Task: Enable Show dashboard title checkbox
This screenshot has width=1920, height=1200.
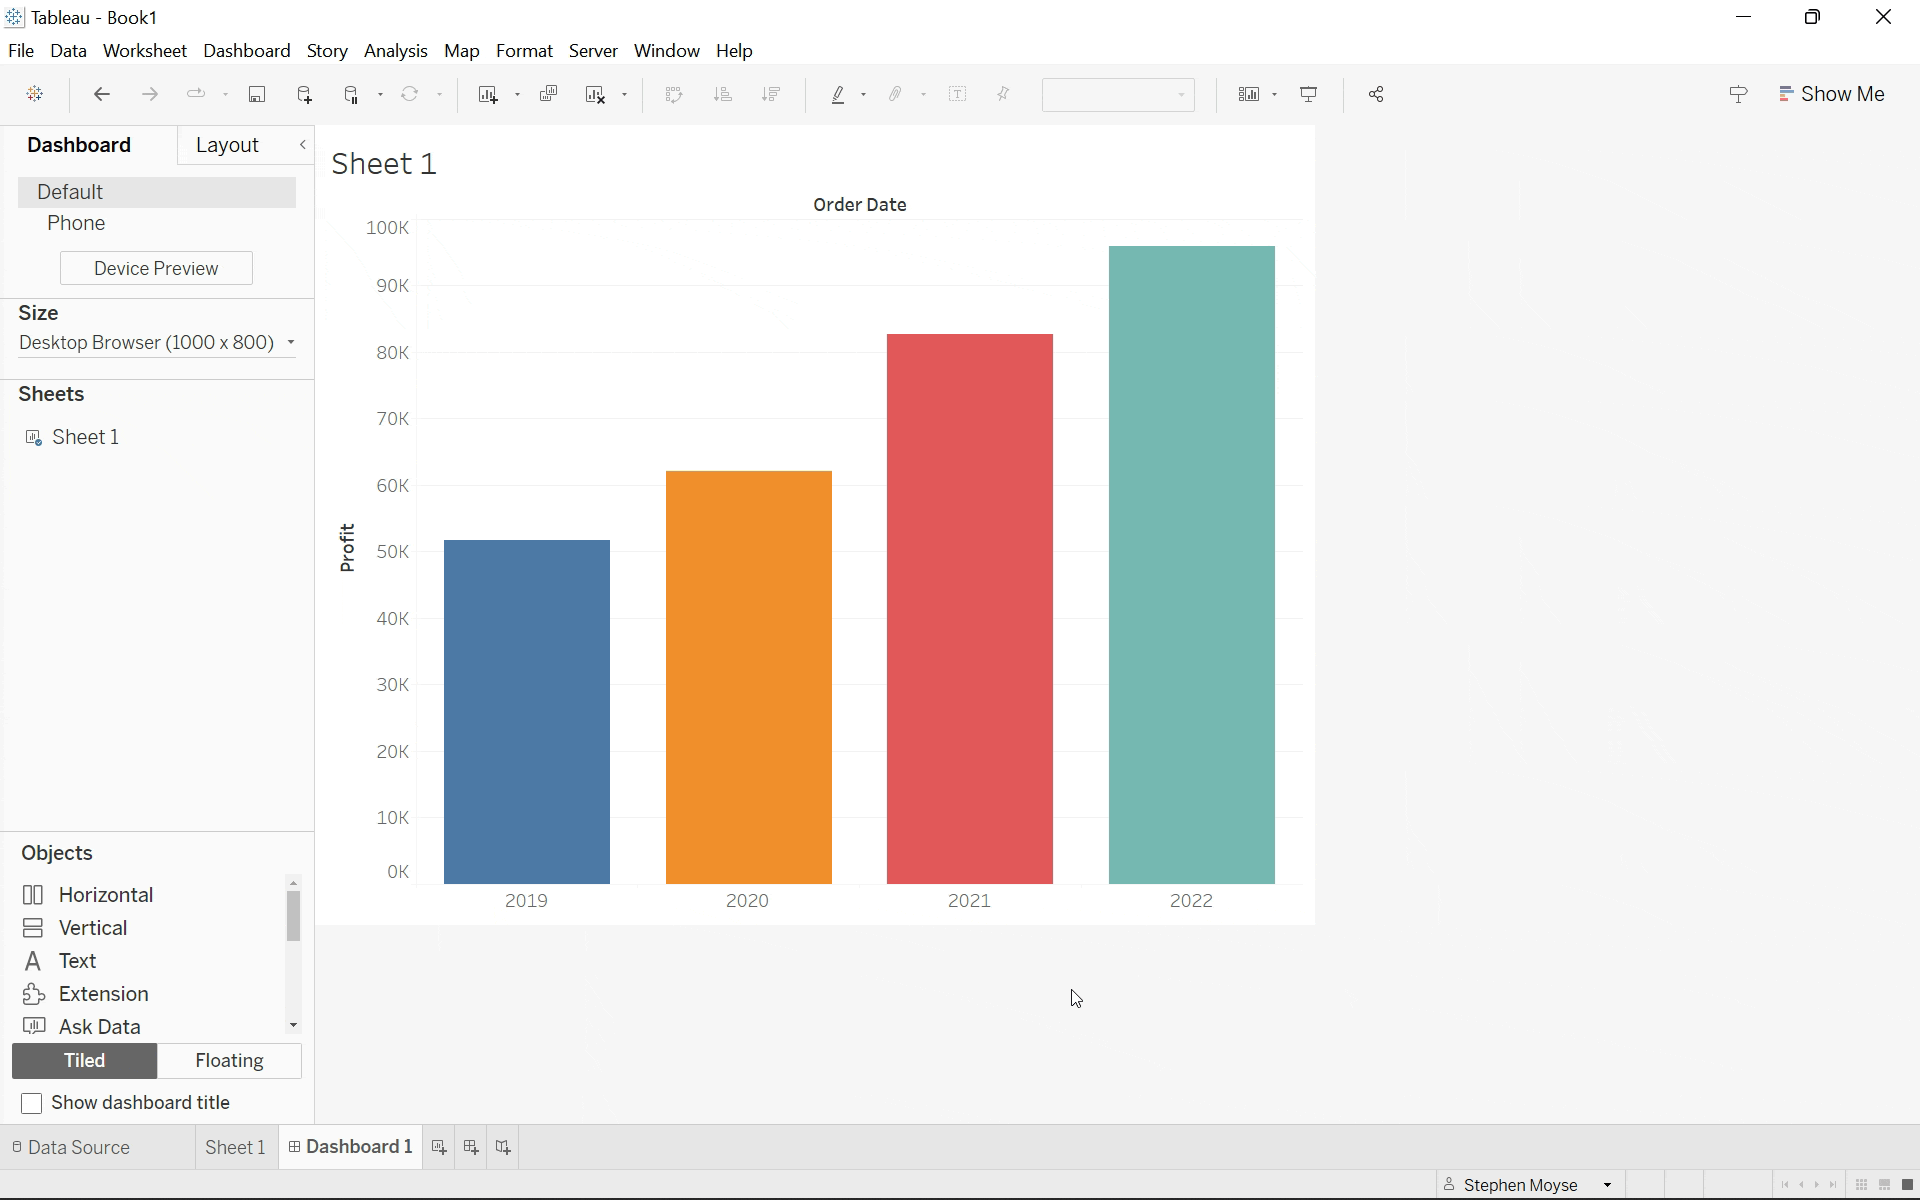Action: coord(32,1103)
